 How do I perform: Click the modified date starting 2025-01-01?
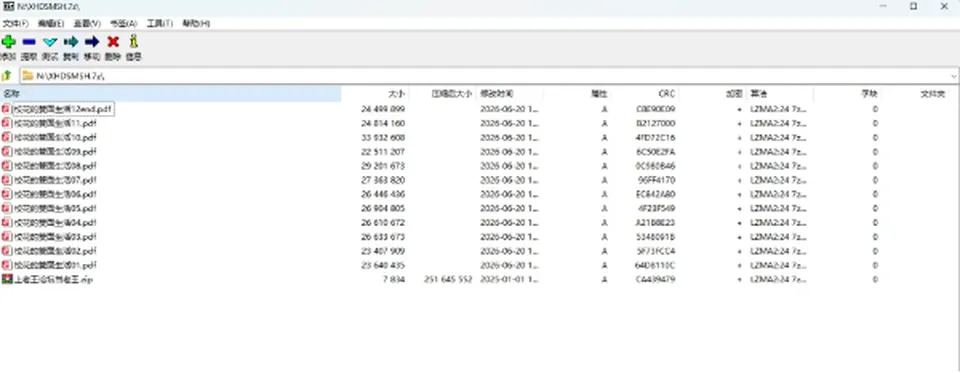[x=509, y=279]
